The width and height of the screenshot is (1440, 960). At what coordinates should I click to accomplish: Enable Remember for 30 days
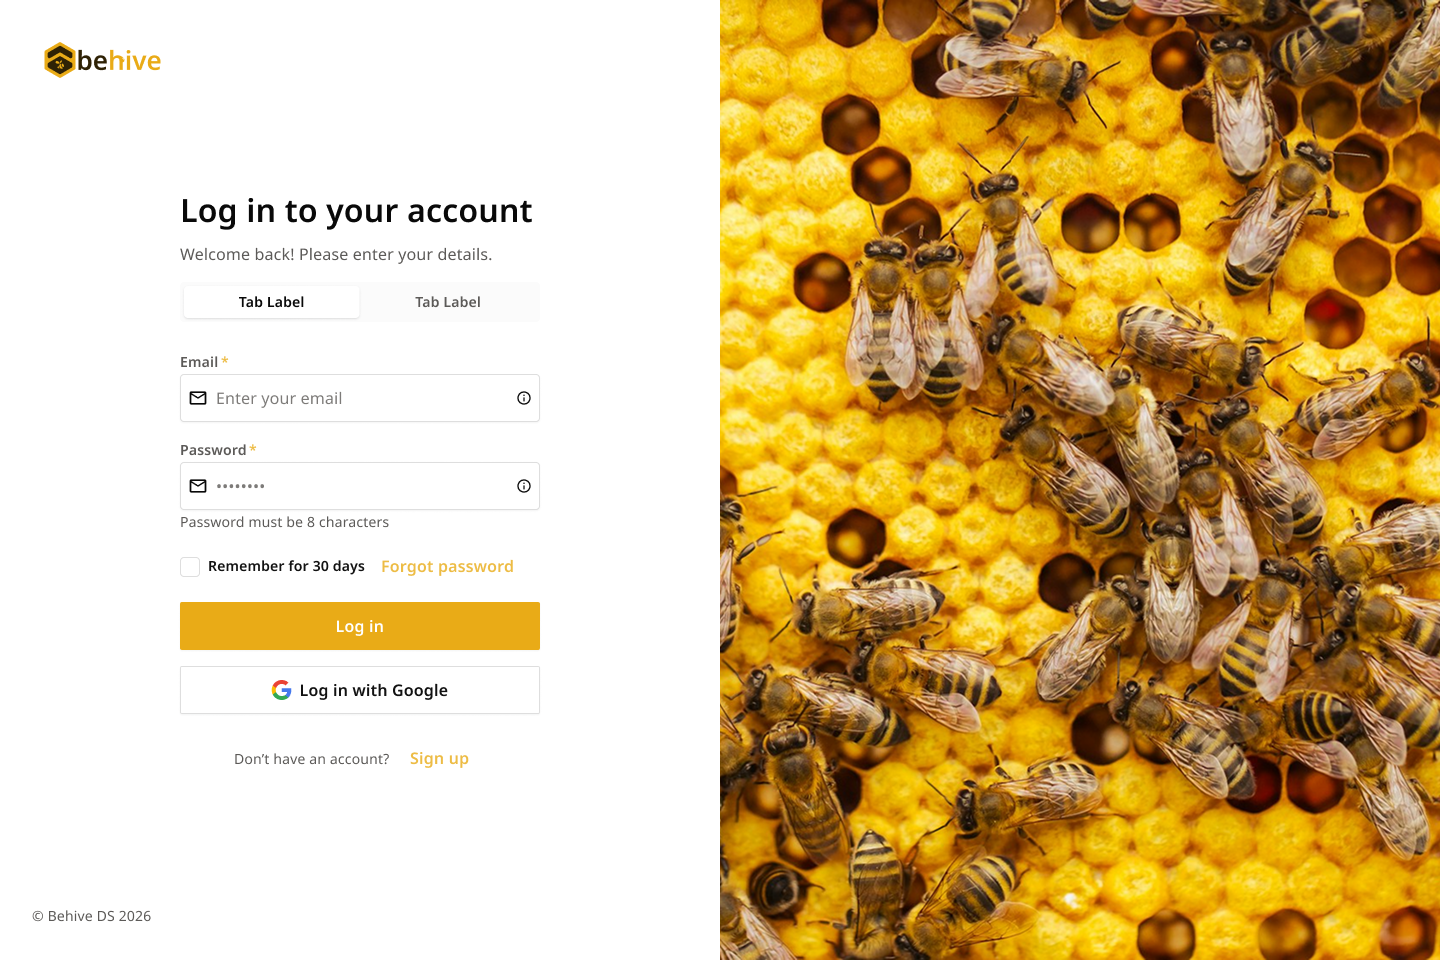click(190, 566)
